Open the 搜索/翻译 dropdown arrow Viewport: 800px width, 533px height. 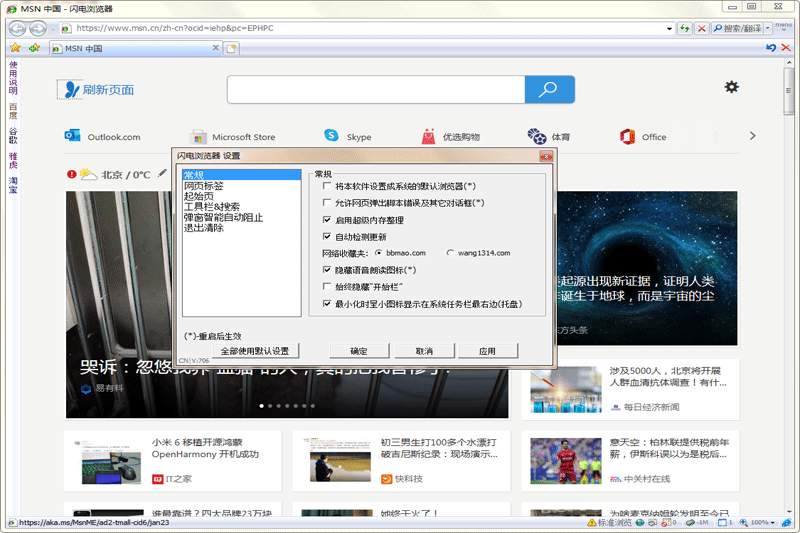point(768,29)
